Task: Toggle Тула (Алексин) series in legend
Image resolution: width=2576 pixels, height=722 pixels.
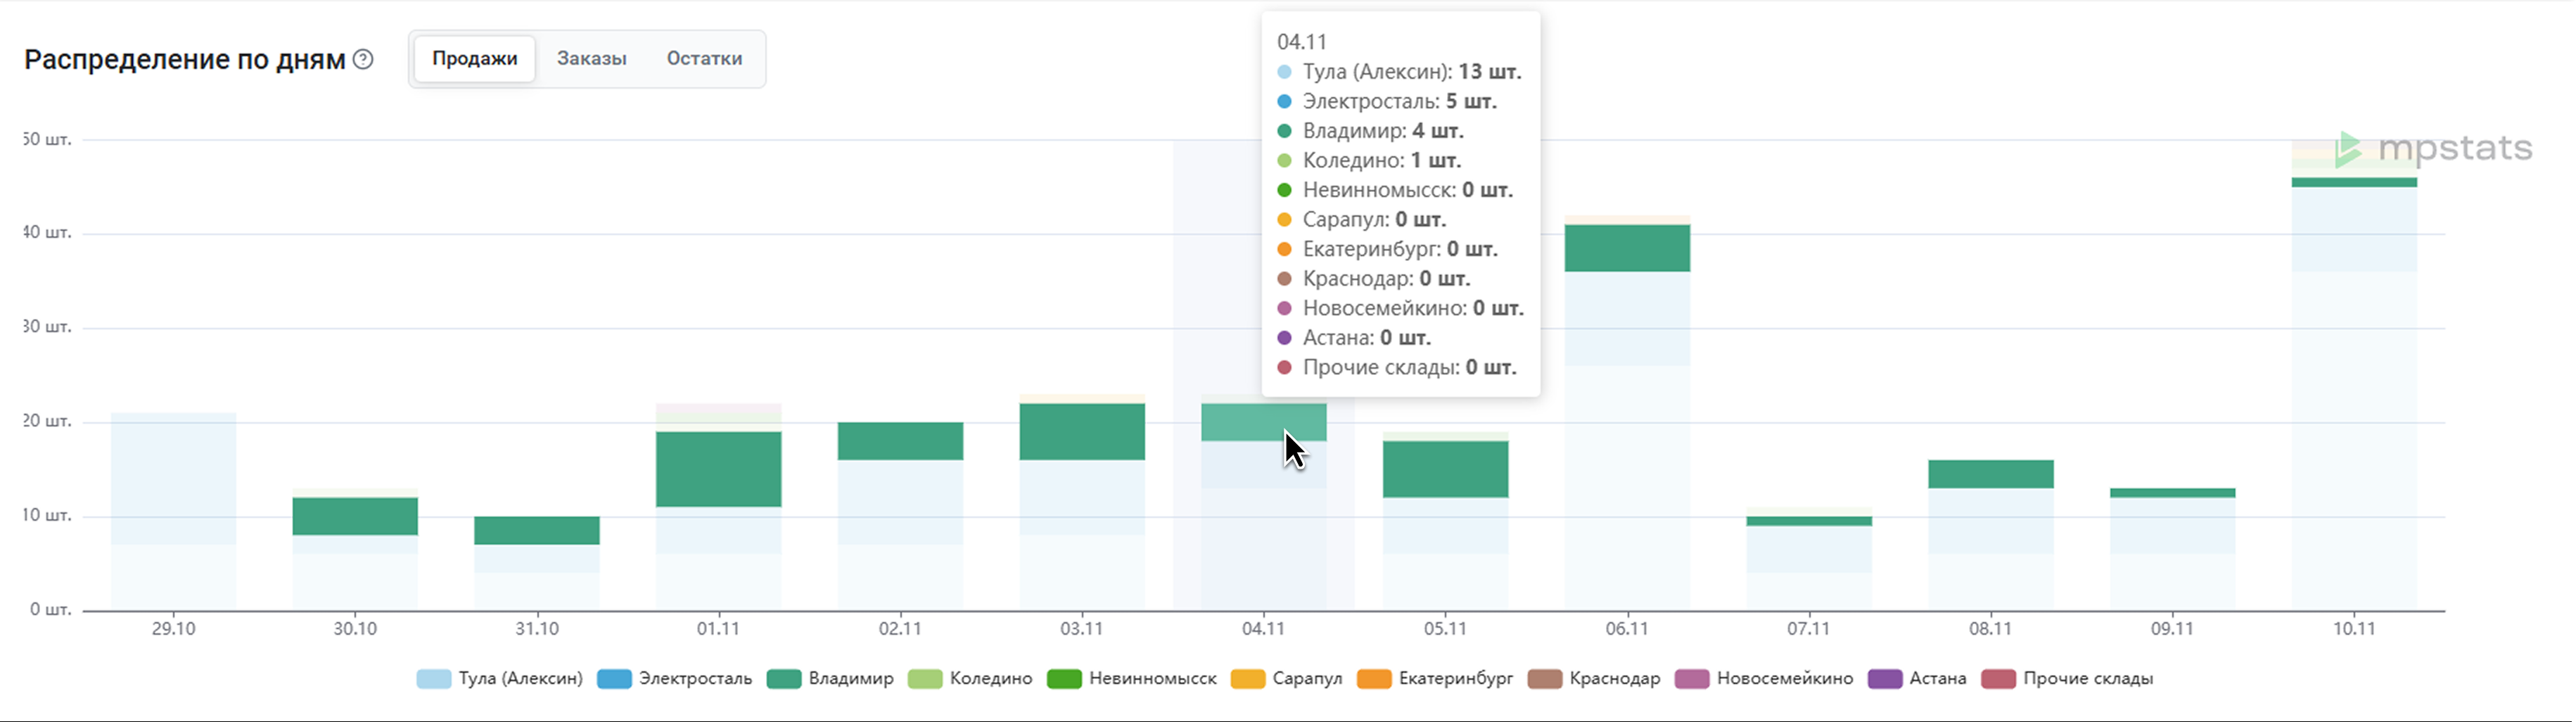Action: tap(499, 679)
